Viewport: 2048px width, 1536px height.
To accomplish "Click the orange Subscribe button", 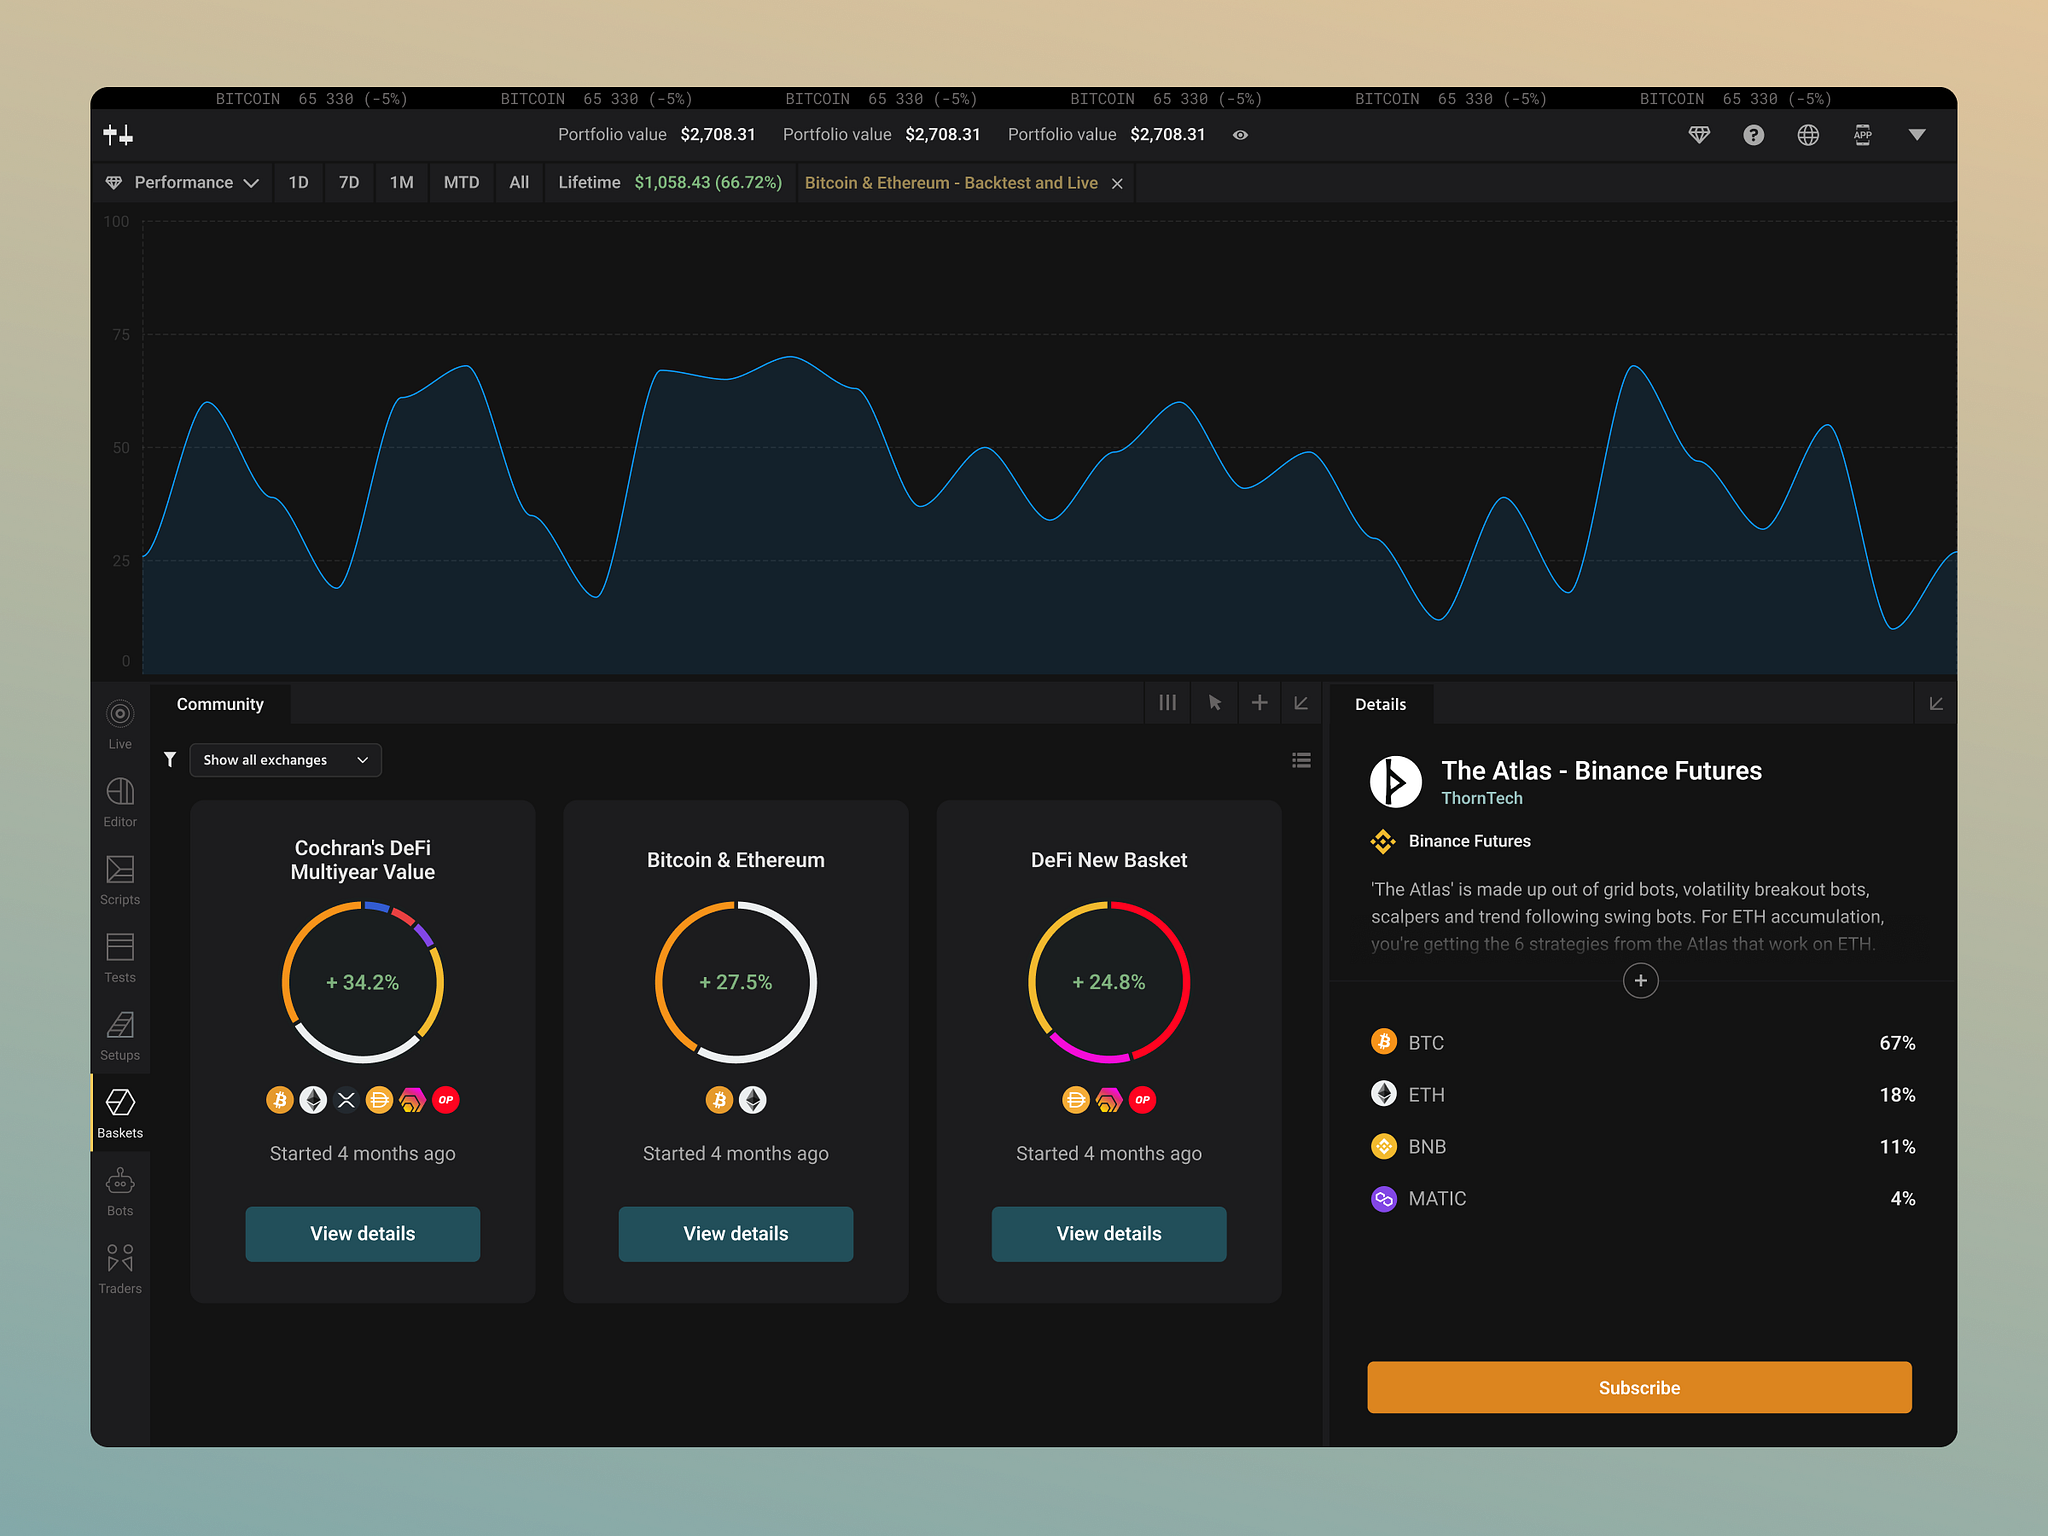I will click(1639, 1387).
